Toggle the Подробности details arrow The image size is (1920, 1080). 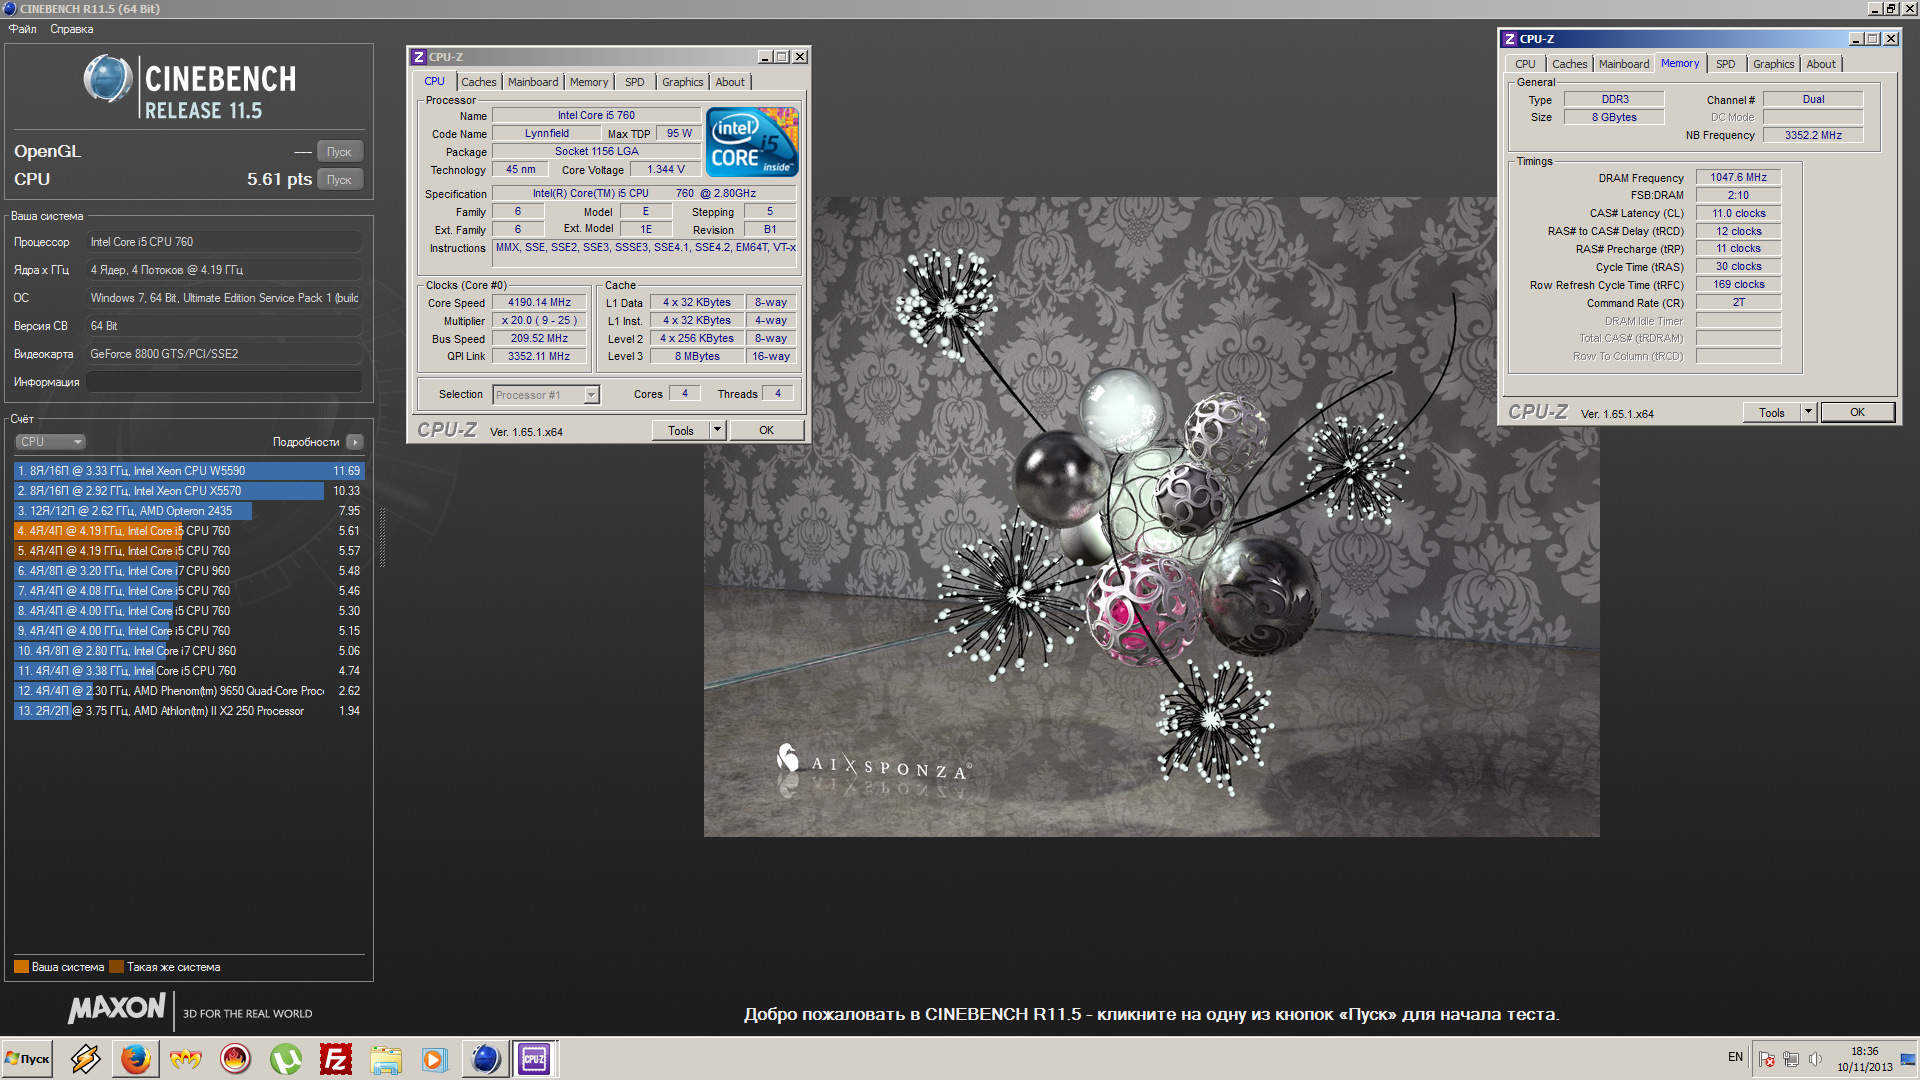[355, 442]
